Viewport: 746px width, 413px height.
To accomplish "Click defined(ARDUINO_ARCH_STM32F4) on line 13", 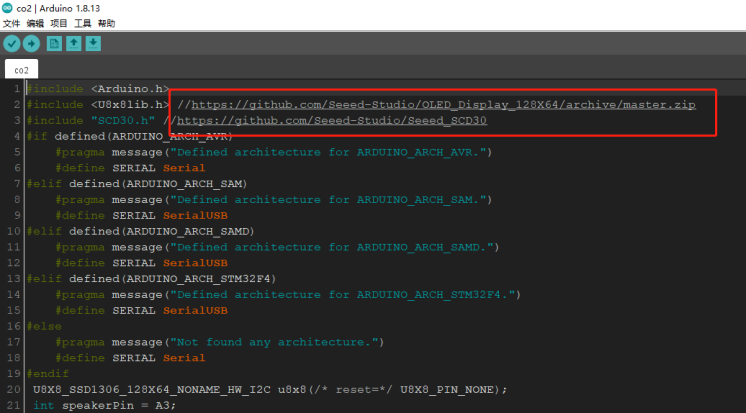I will [x=173, y=279].
